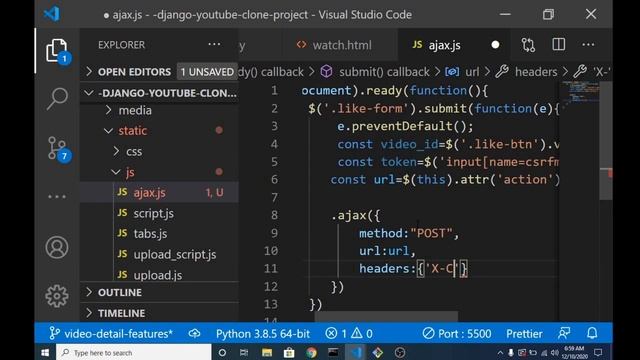Open the Manage gear icon
640x360 pixels.
pyautogui.click(x=57, y=296)
